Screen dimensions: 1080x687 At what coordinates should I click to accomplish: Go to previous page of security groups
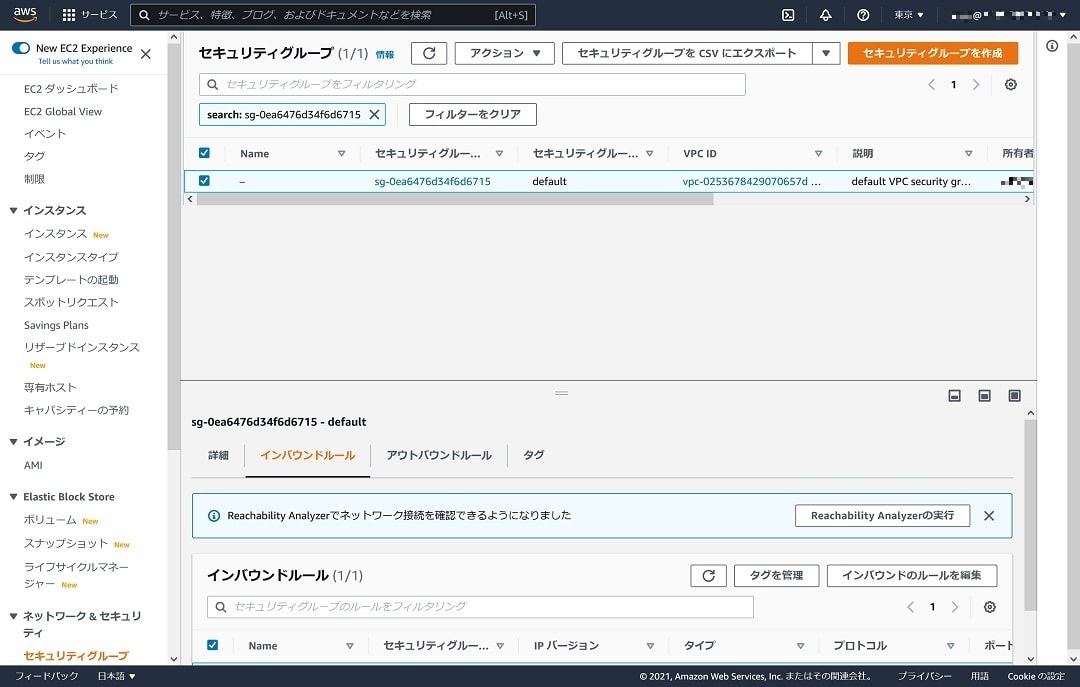coord(931,84)
